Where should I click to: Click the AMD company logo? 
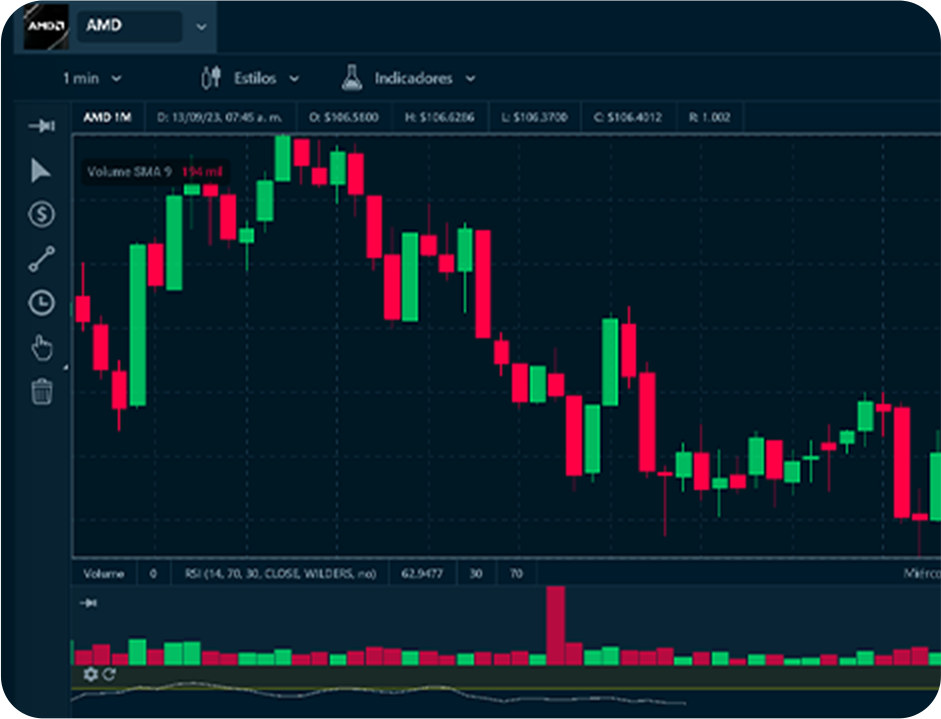[x=46, y=26]
